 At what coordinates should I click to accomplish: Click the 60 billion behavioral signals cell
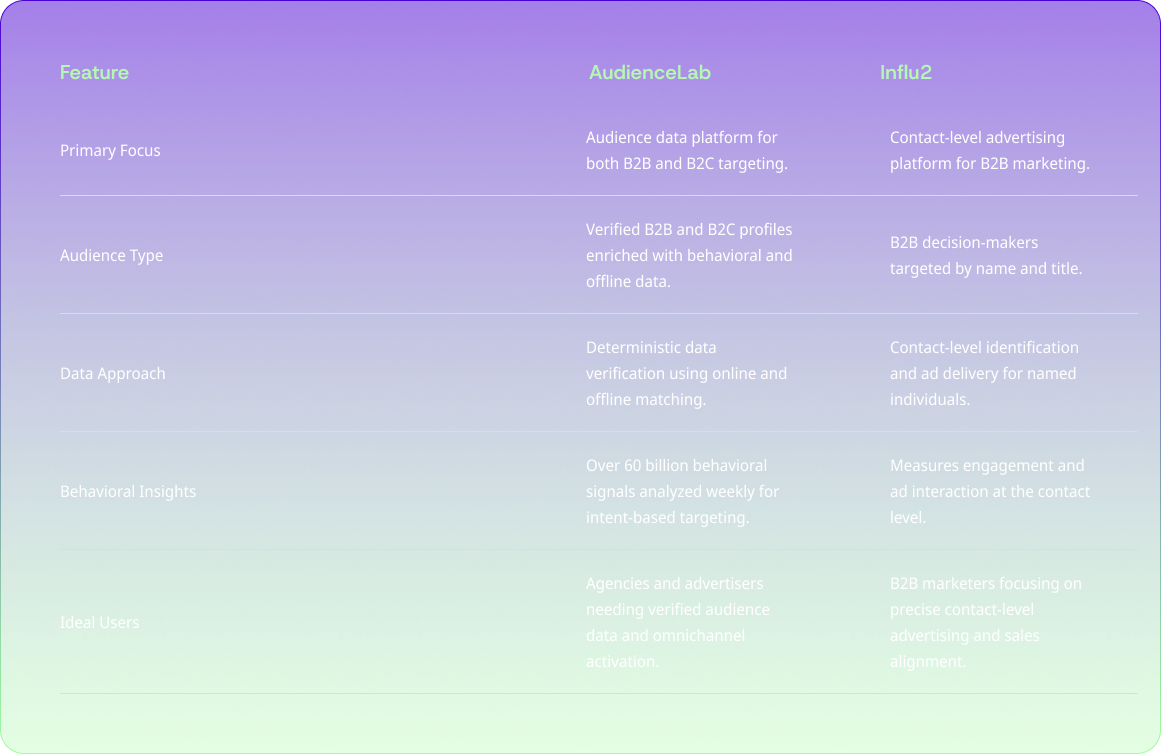tap(682, 491)
